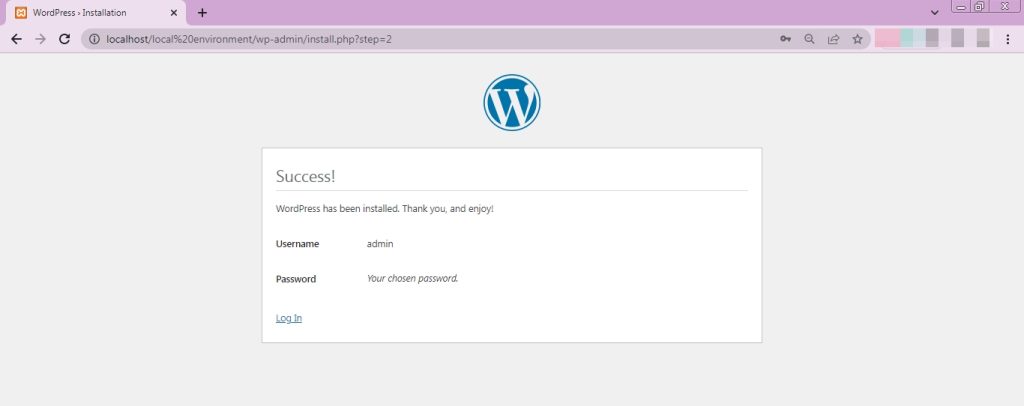Bookmark this page with the star
This screenshot has width=1024, height=406.
click(x=857, y=39)
